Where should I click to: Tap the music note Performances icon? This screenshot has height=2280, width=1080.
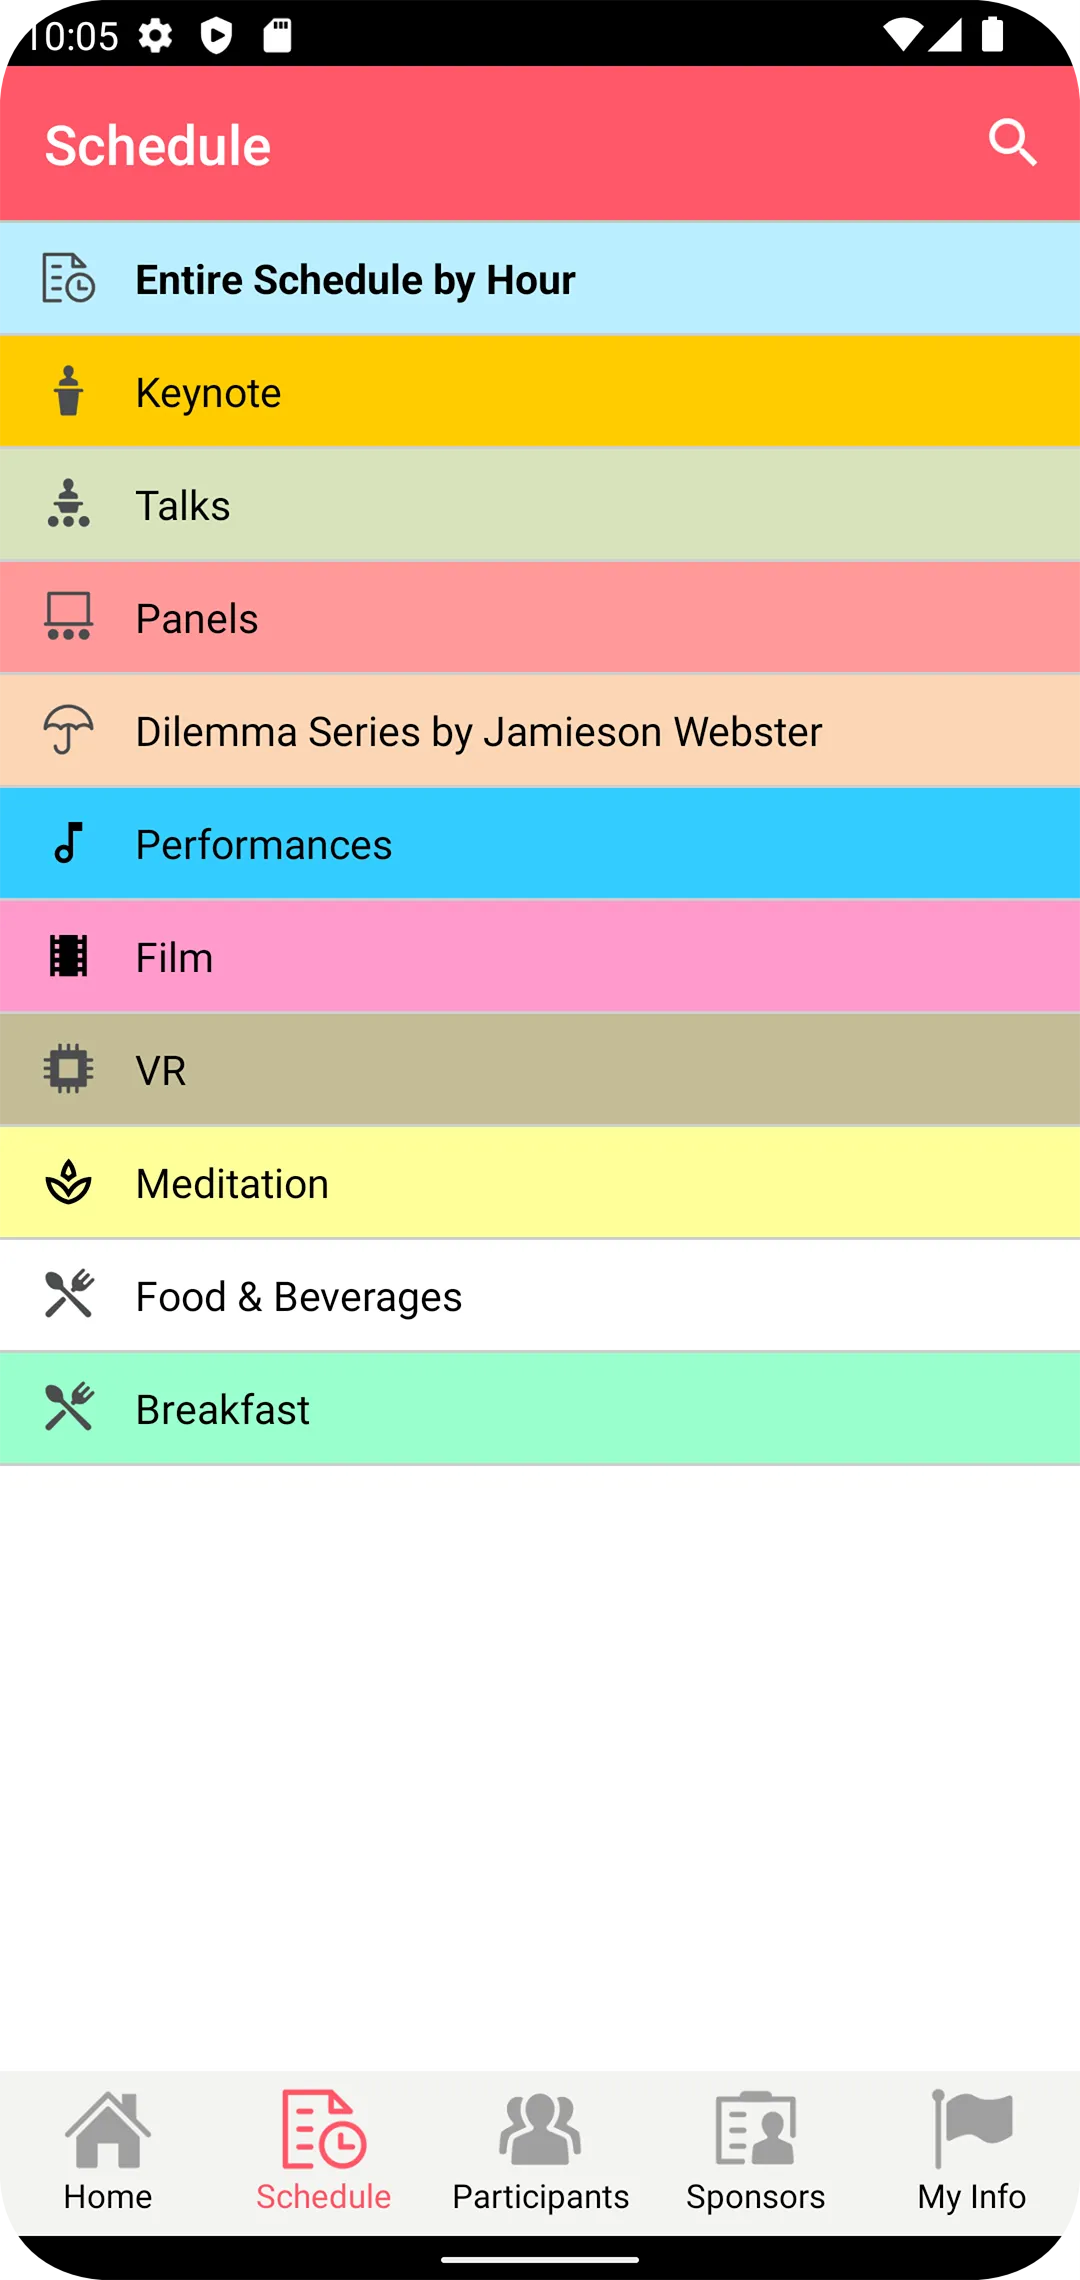click(68, 843)
